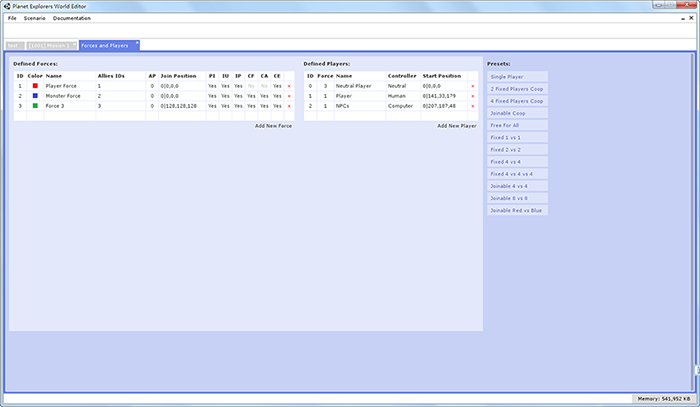Apply the 2 Fixed Players Coop preset
The height and width of the screenshot is (407, 700).
[517, 89]
